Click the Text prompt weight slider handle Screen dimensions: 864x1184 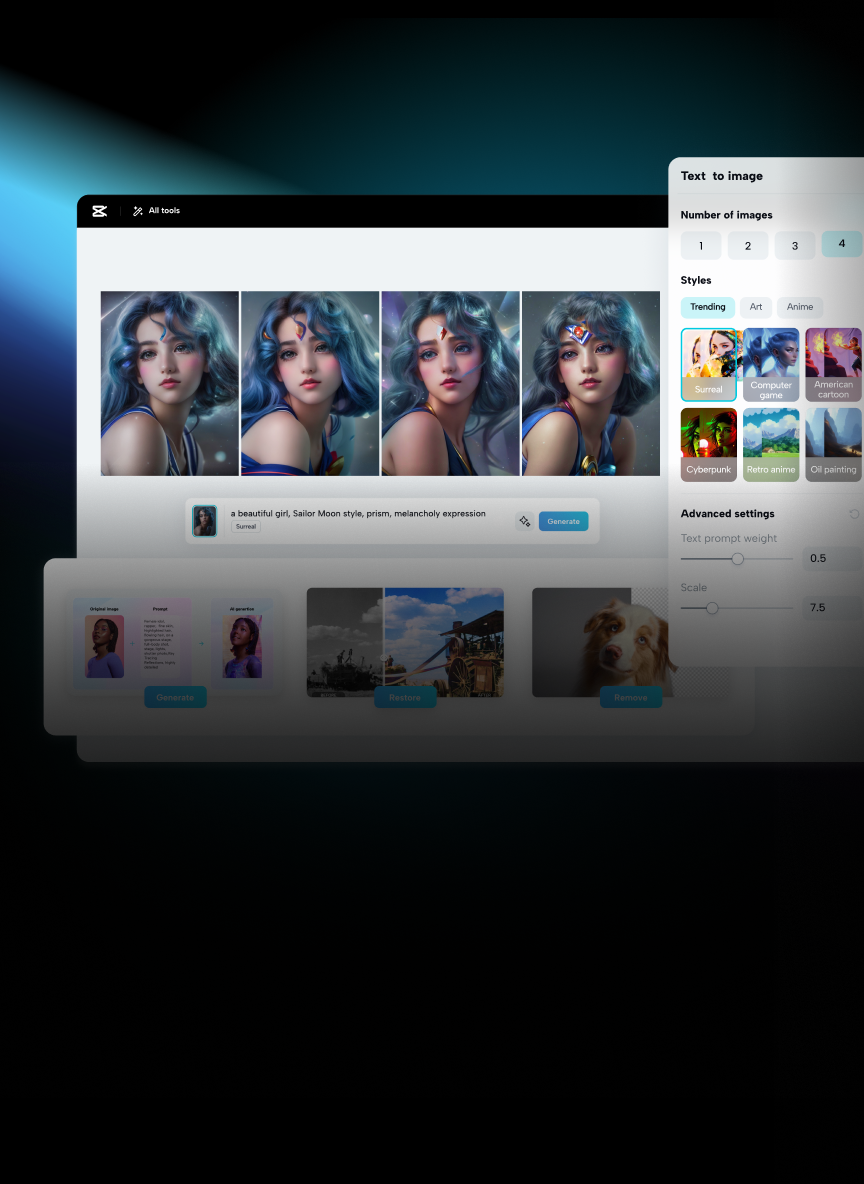click(738, 559)
